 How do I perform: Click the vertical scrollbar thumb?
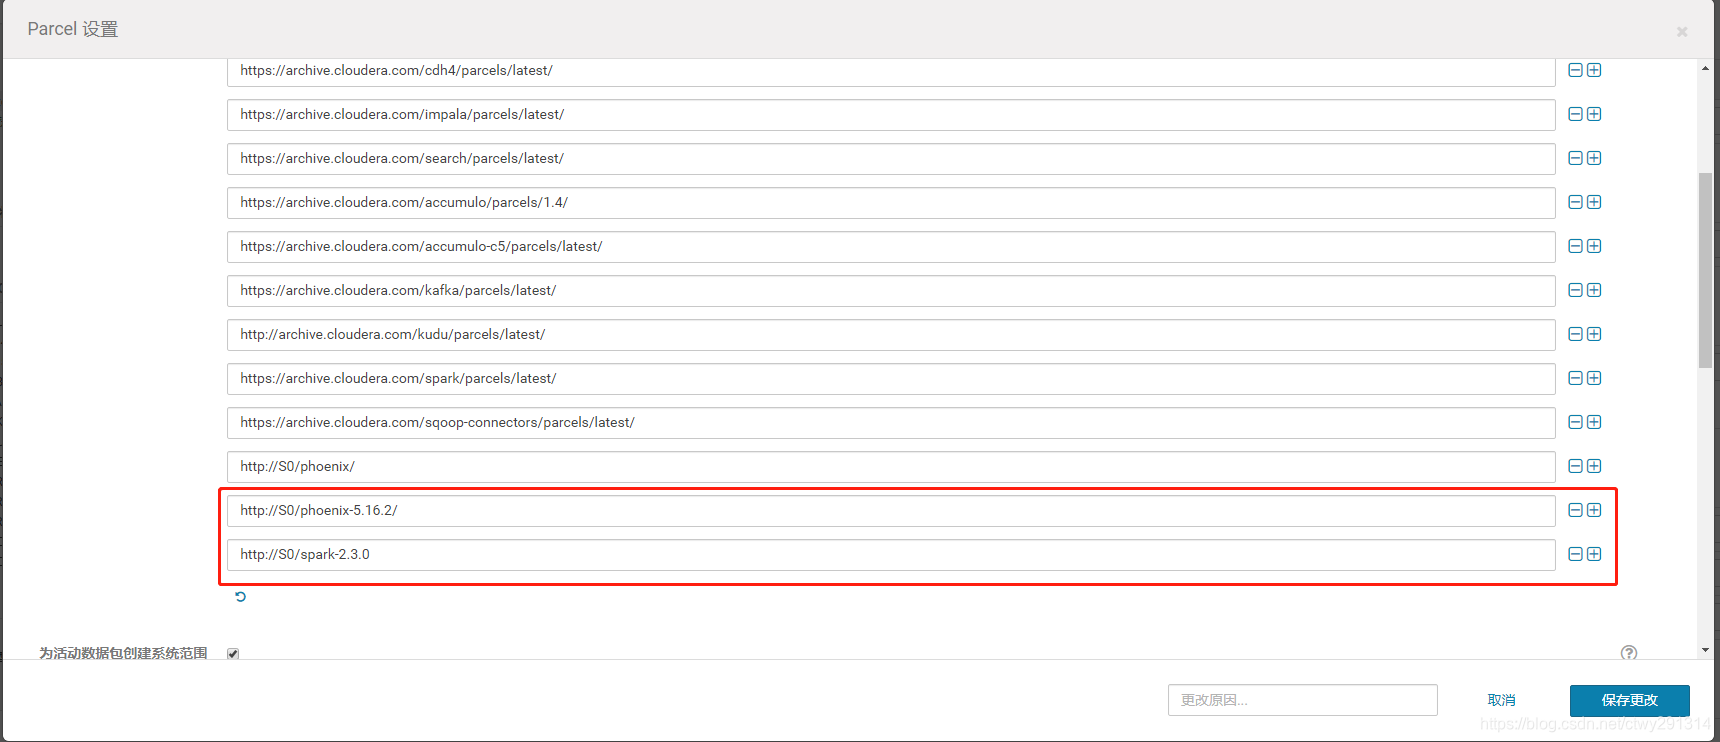[1705, 270]
